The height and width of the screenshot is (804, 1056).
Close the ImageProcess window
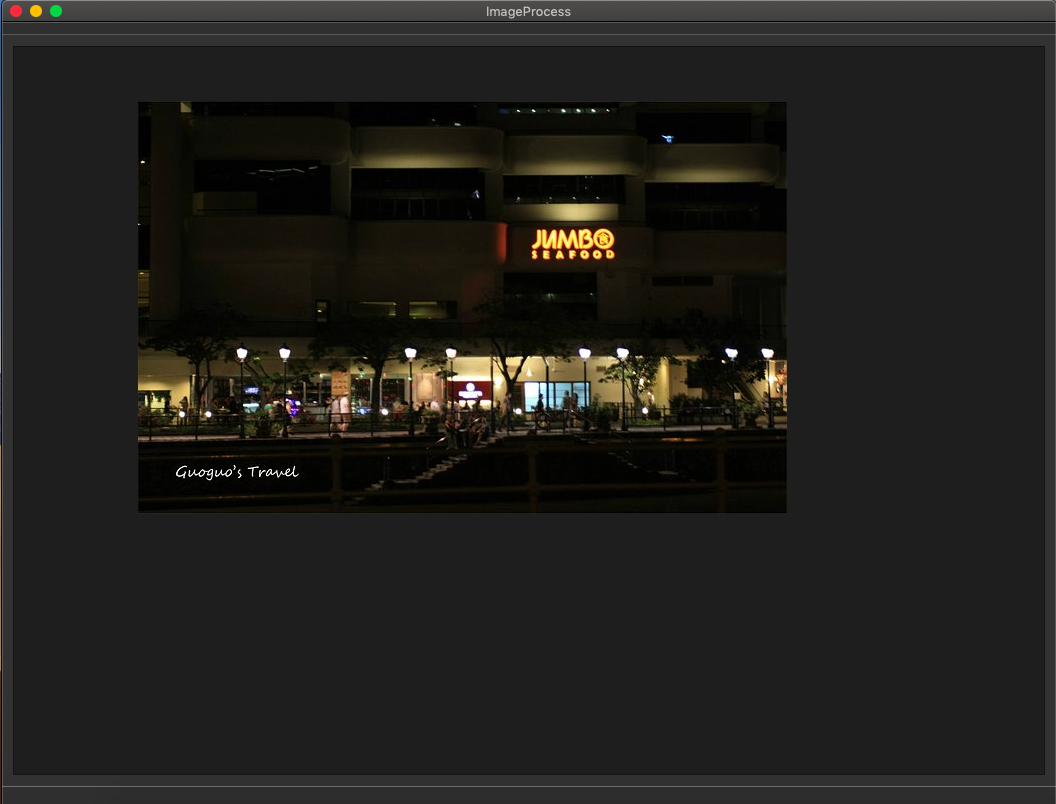(x=16, y=11)
